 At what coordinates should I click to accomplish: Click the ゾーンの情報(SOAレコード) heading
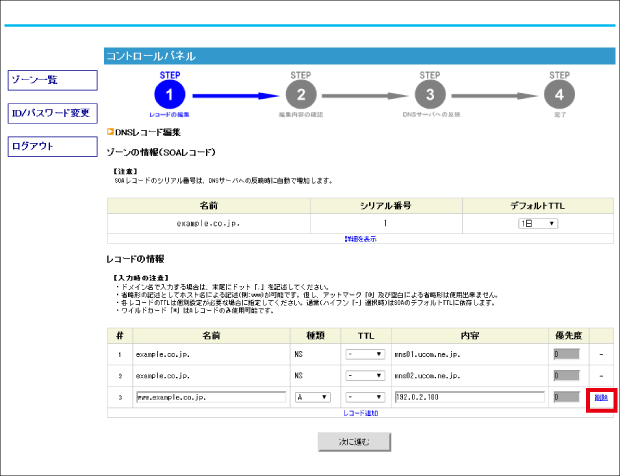pyautogui.click(x=161, y=152)
